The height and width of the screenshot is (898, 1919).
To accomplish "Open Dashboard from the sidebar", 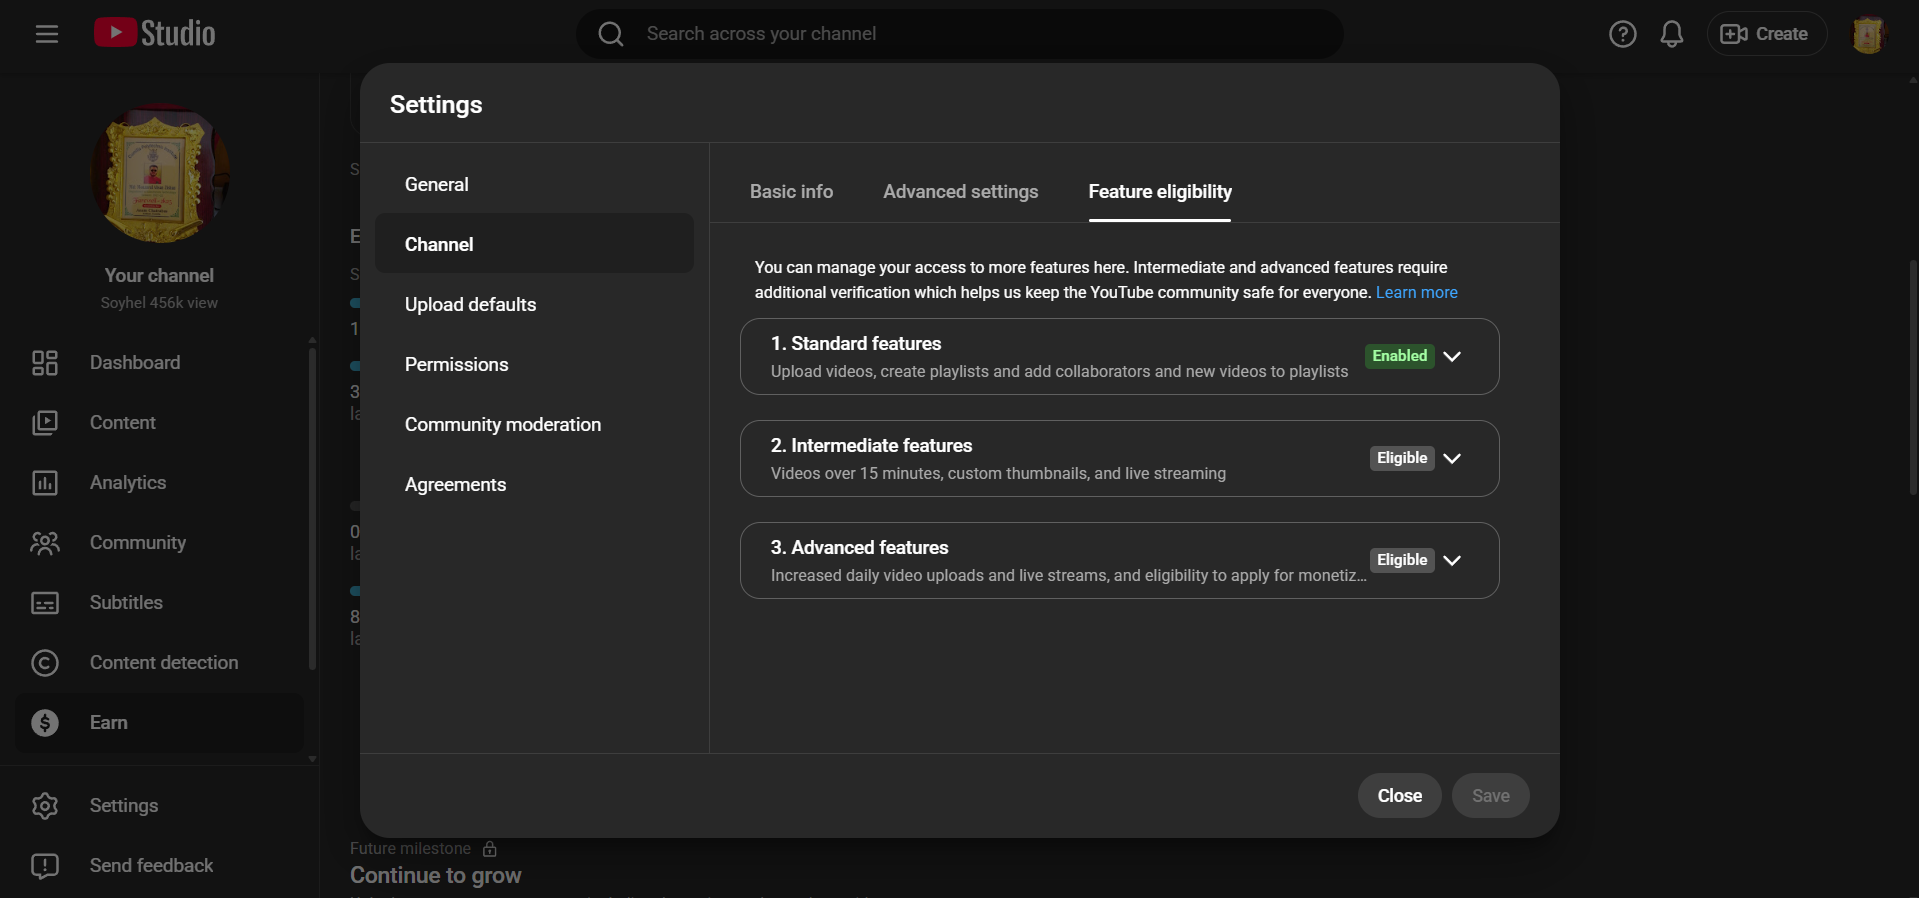I will (x=134, y=363).
